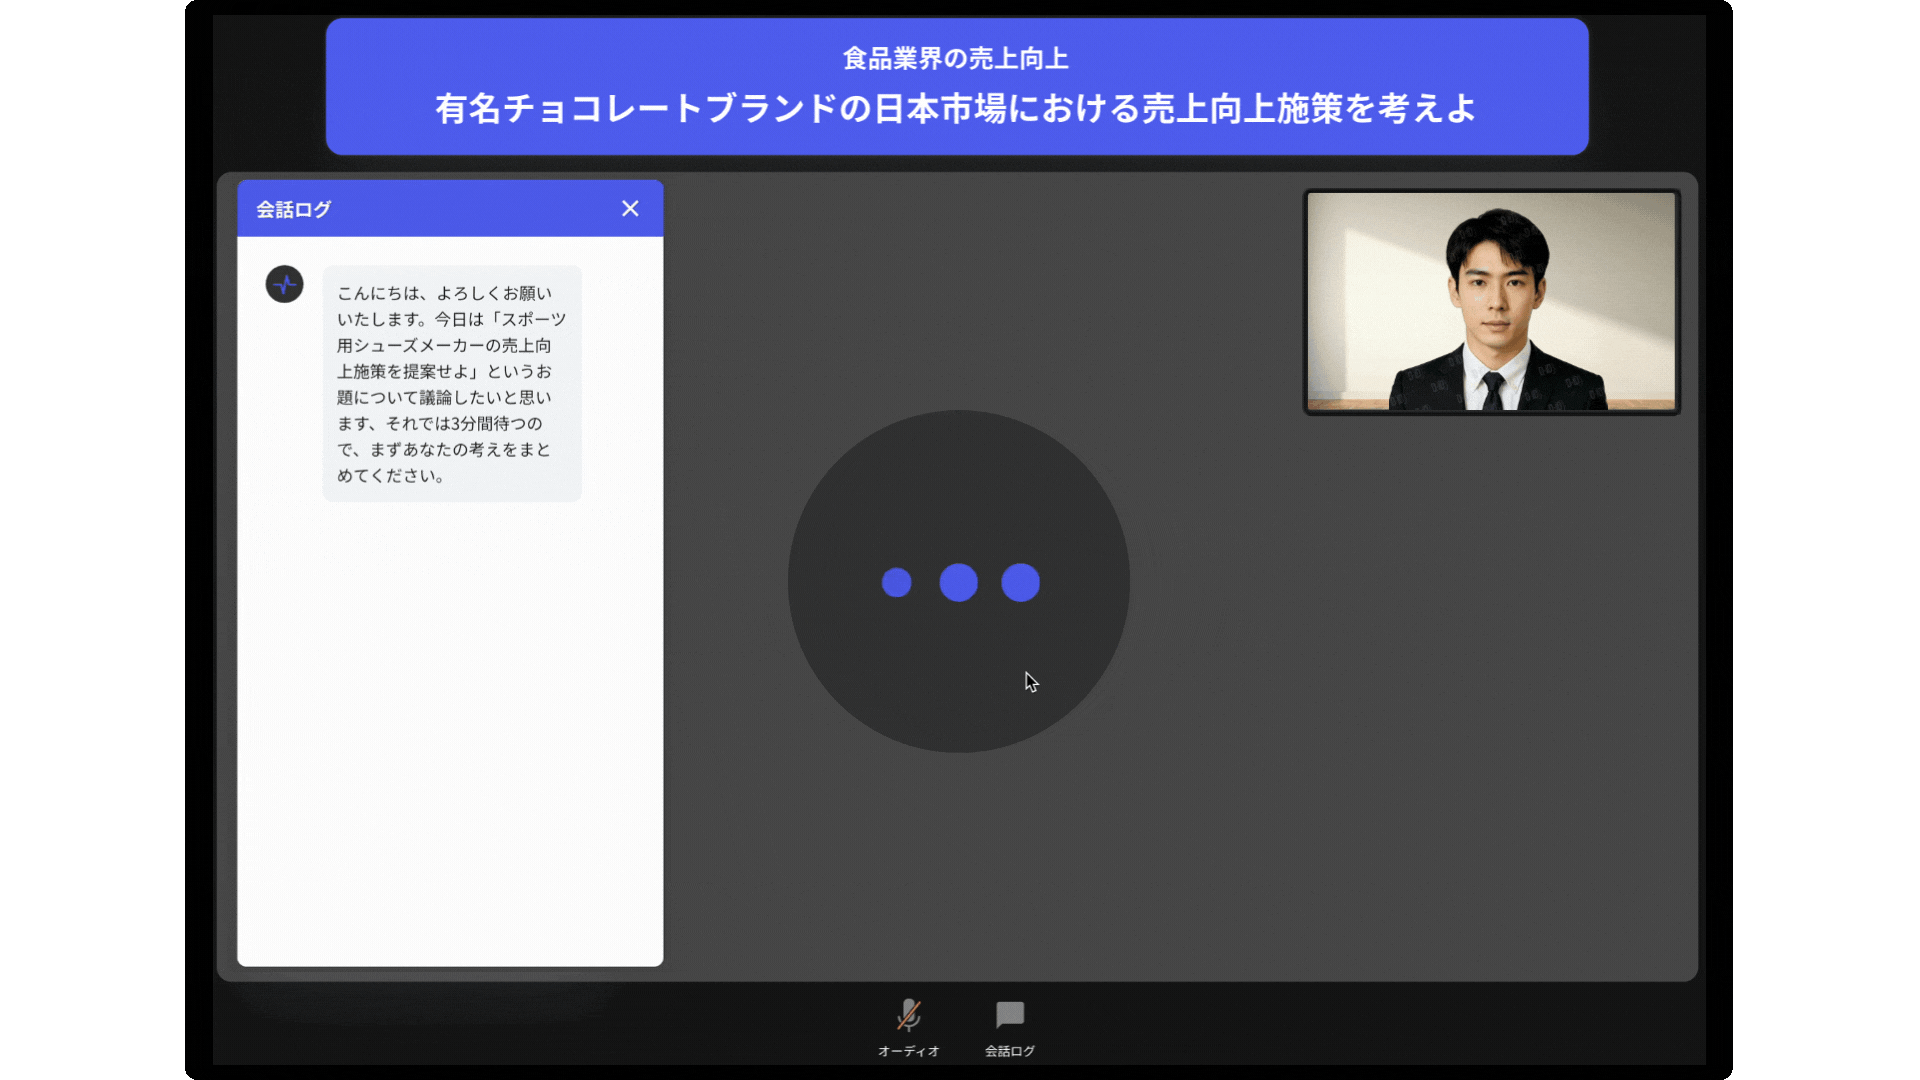Screen dimensions: 1920x1080
Task: Click the オーディオ menu label
Action: [908, 1050]
